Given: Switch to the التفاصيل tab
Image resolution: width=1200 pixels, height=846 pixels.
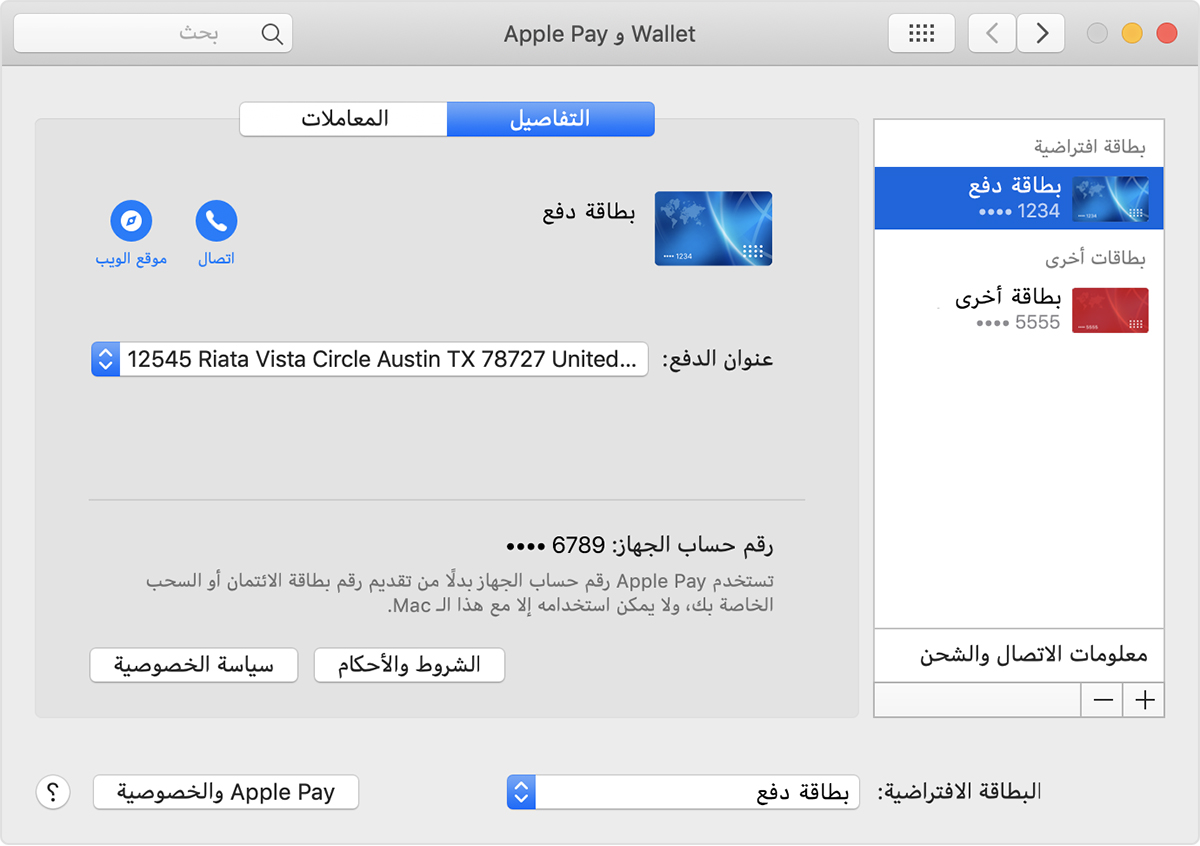Looking at the screenshot, I should tap(551, 119).
